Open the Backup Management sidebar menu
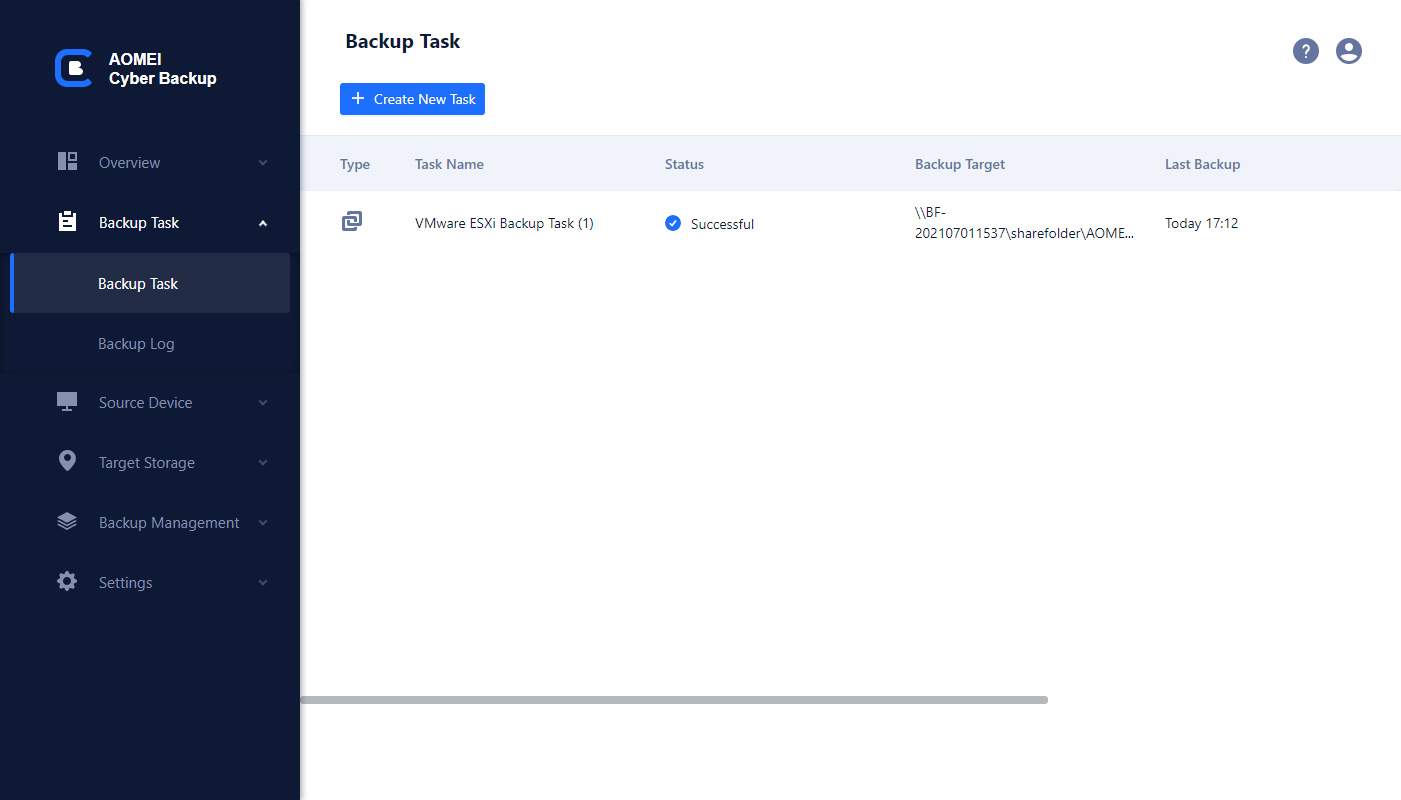This screenshot has height=800, width=1401. [x=150, y=523]
